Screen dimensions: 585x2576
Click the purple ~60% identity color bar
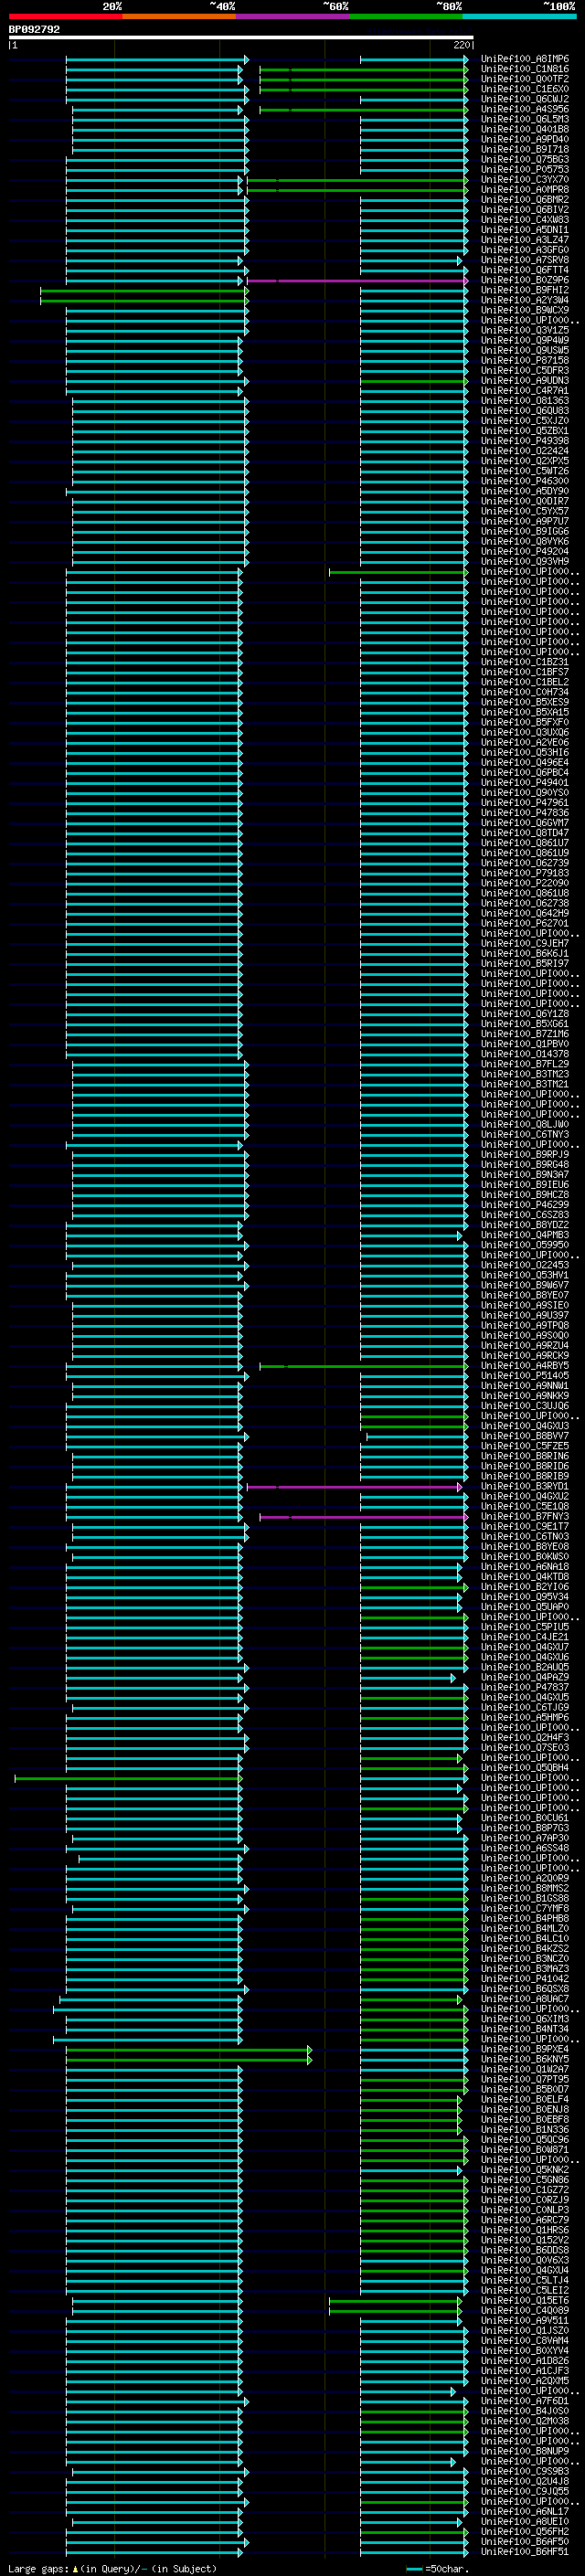(x=293, y=16)
